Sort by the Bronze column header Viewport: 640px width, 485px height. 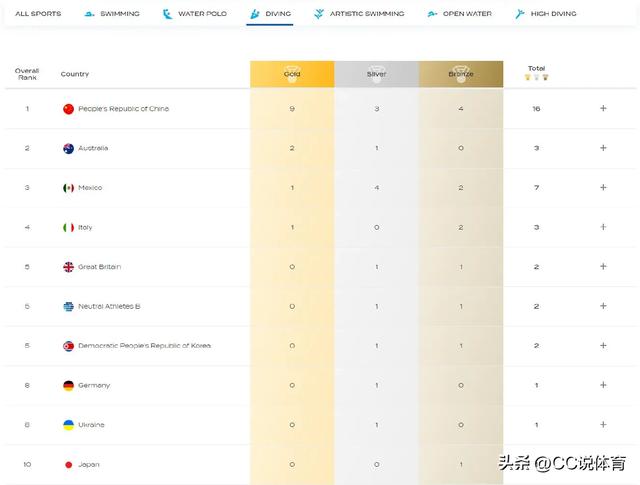(x=461, y=74)
